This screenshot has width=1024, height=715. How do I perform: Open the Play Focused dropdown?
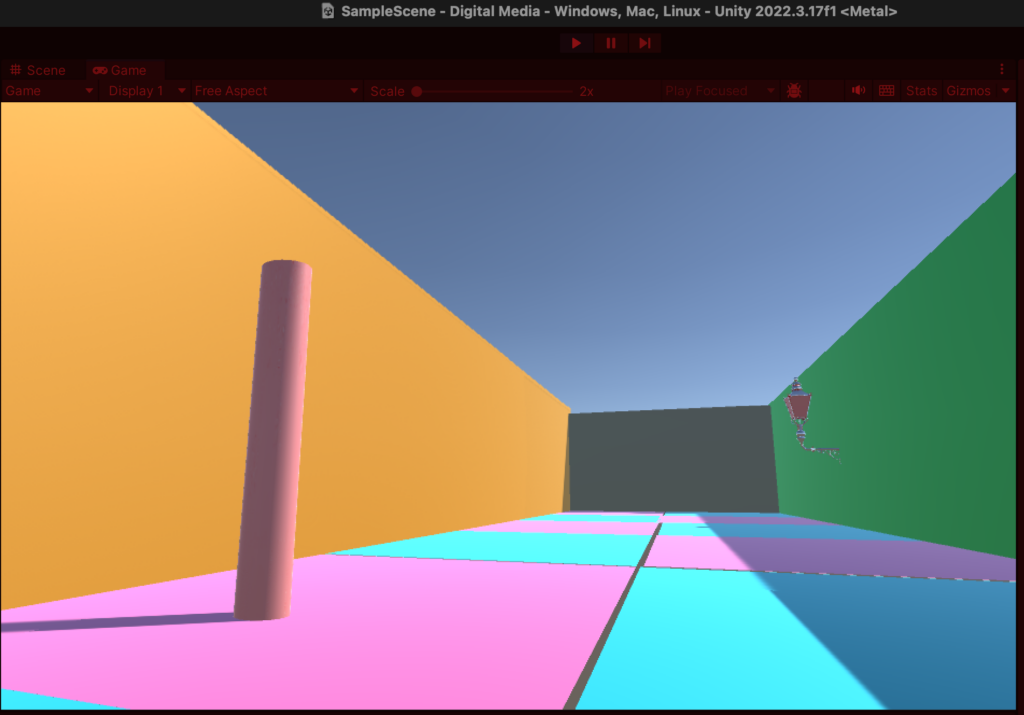(x=720, y=91)
